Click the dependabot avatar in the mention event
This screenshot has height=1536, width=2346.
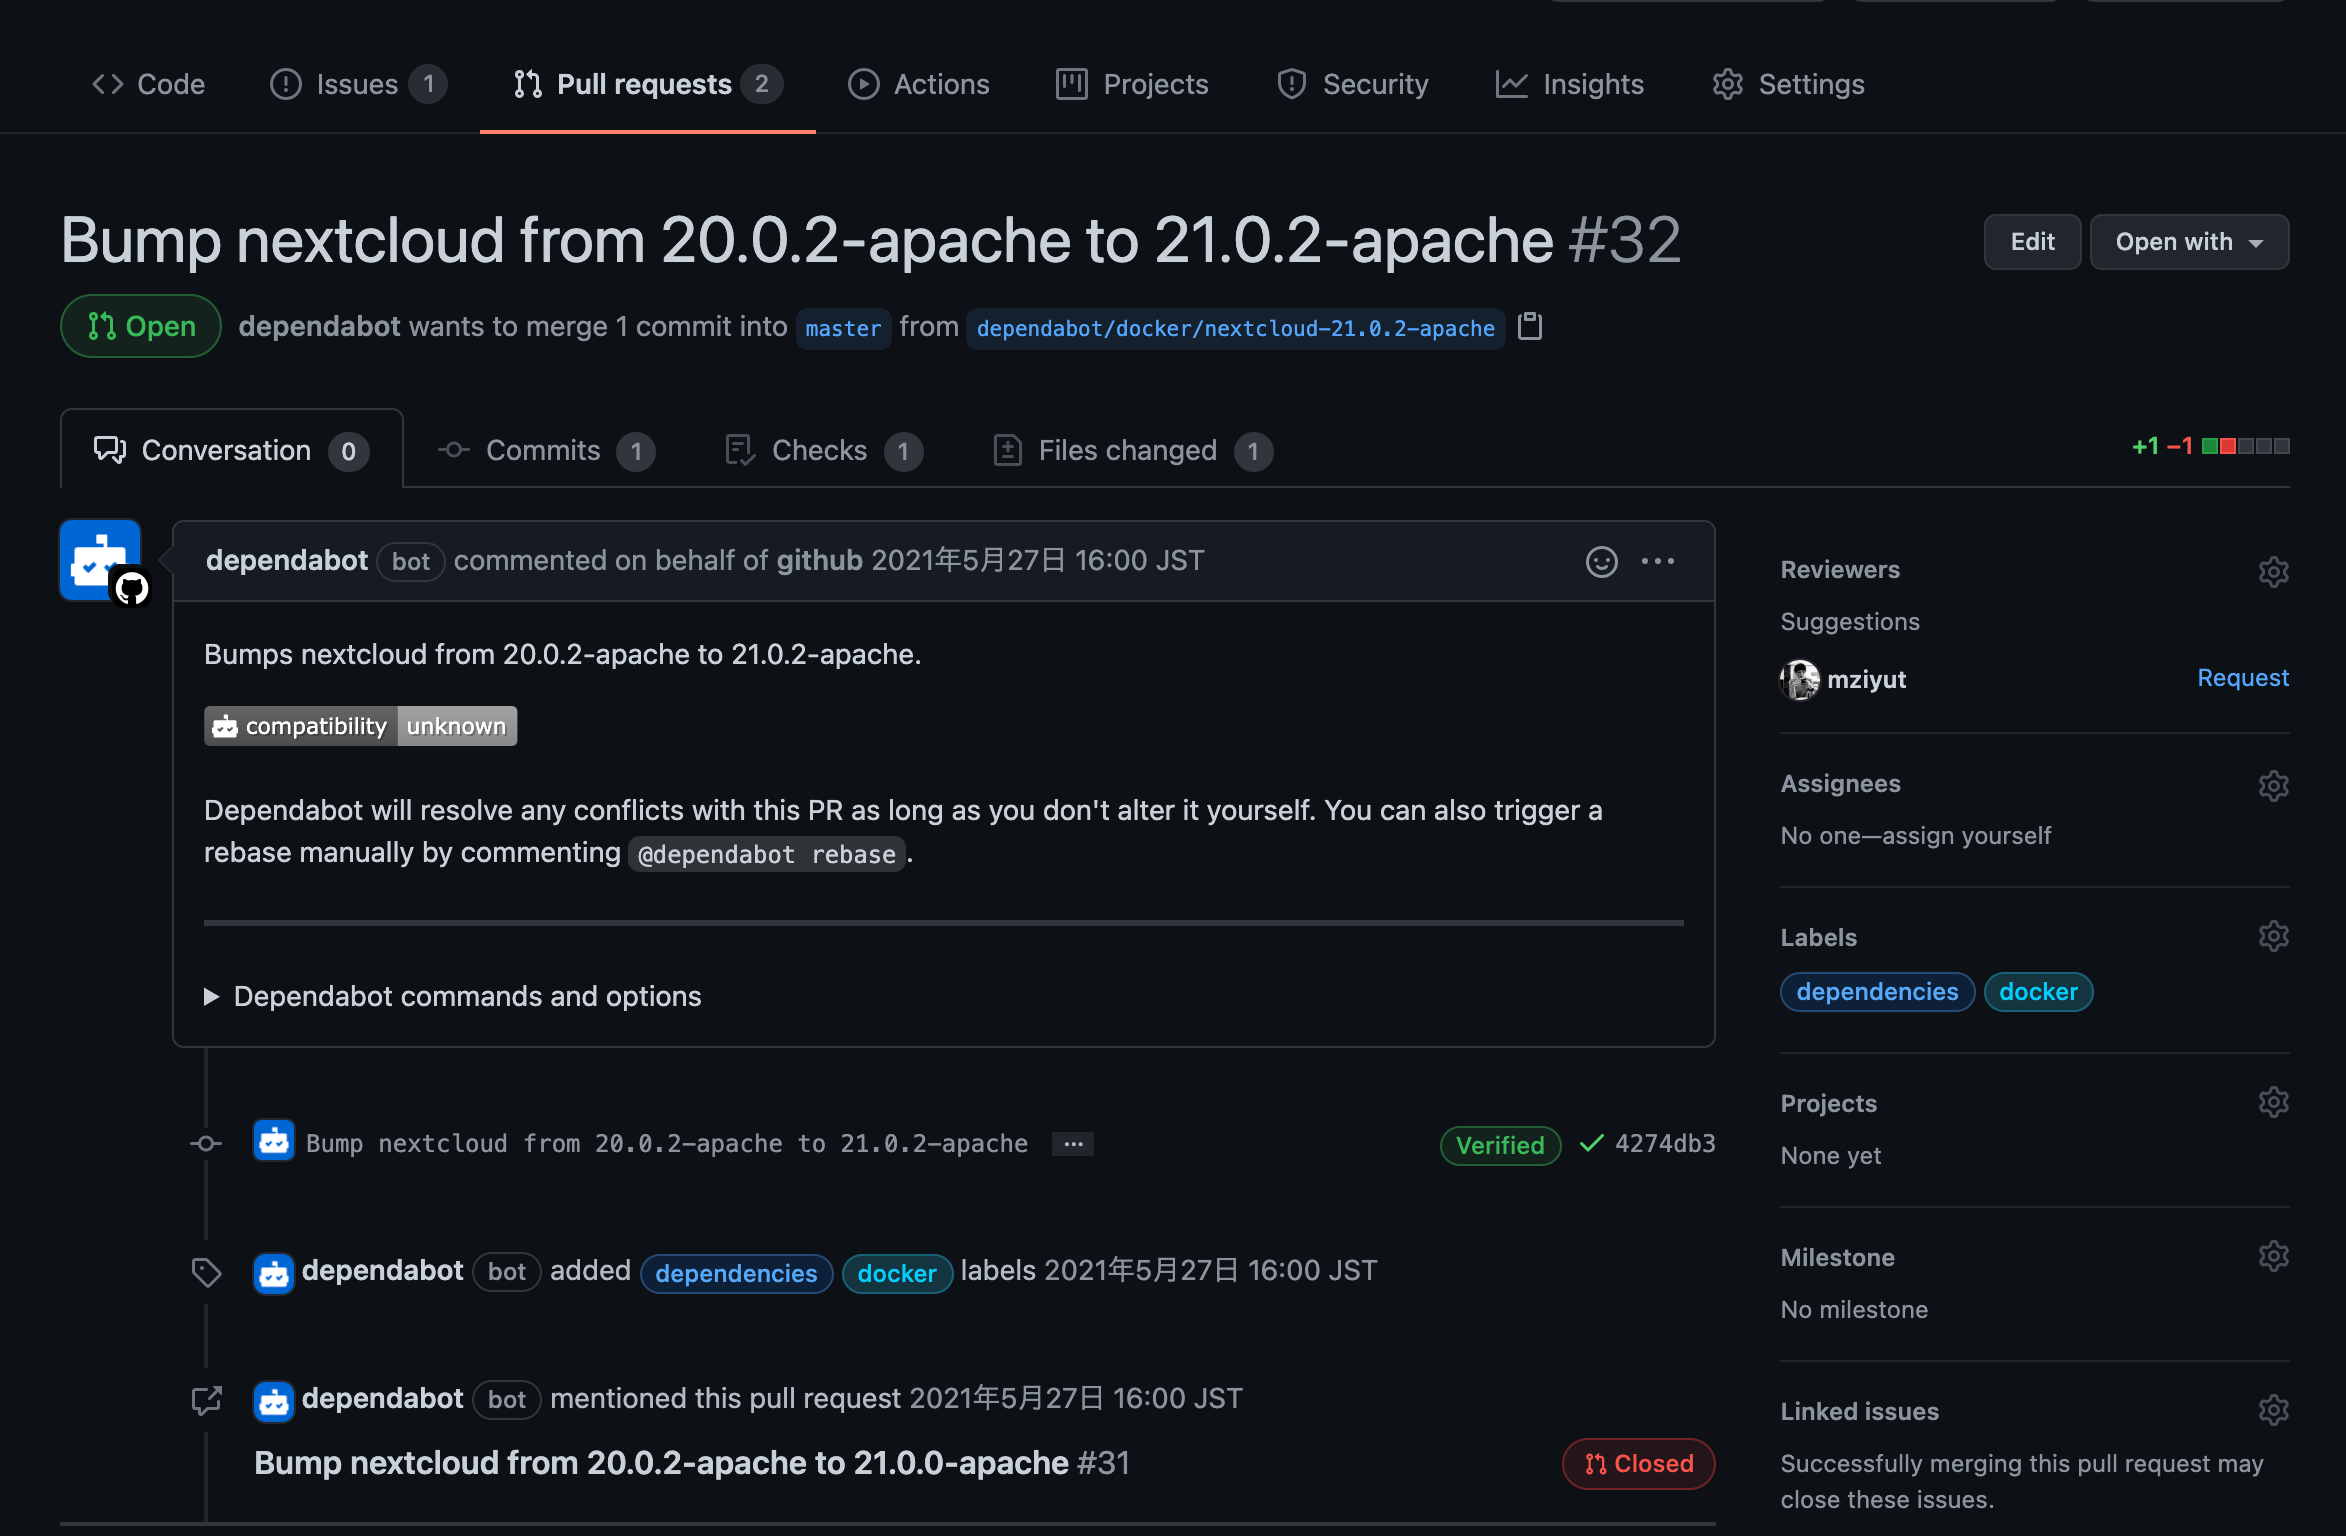273,1401
